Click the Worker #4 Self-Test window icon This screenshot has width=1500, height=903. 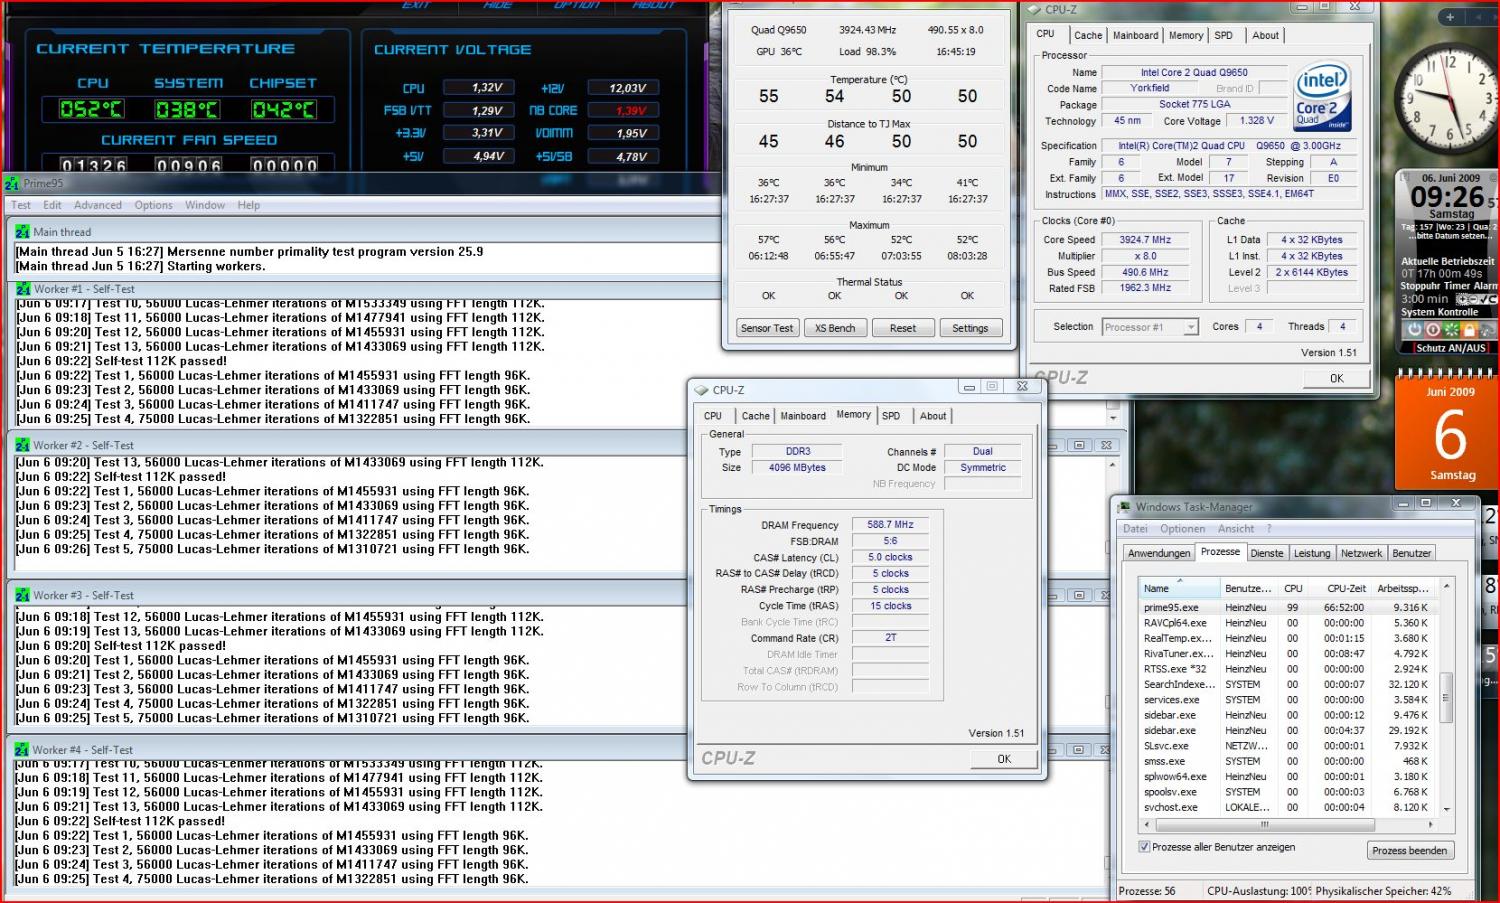click(23, 749)
